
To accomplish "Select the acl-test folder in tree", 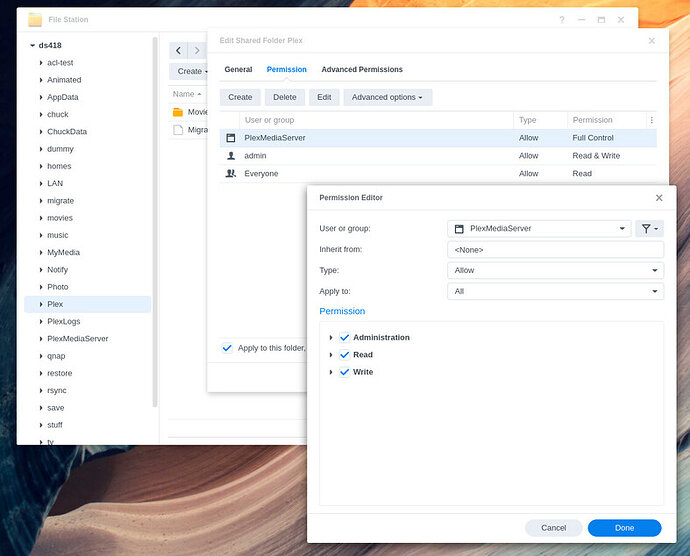I will coord(60,63).
